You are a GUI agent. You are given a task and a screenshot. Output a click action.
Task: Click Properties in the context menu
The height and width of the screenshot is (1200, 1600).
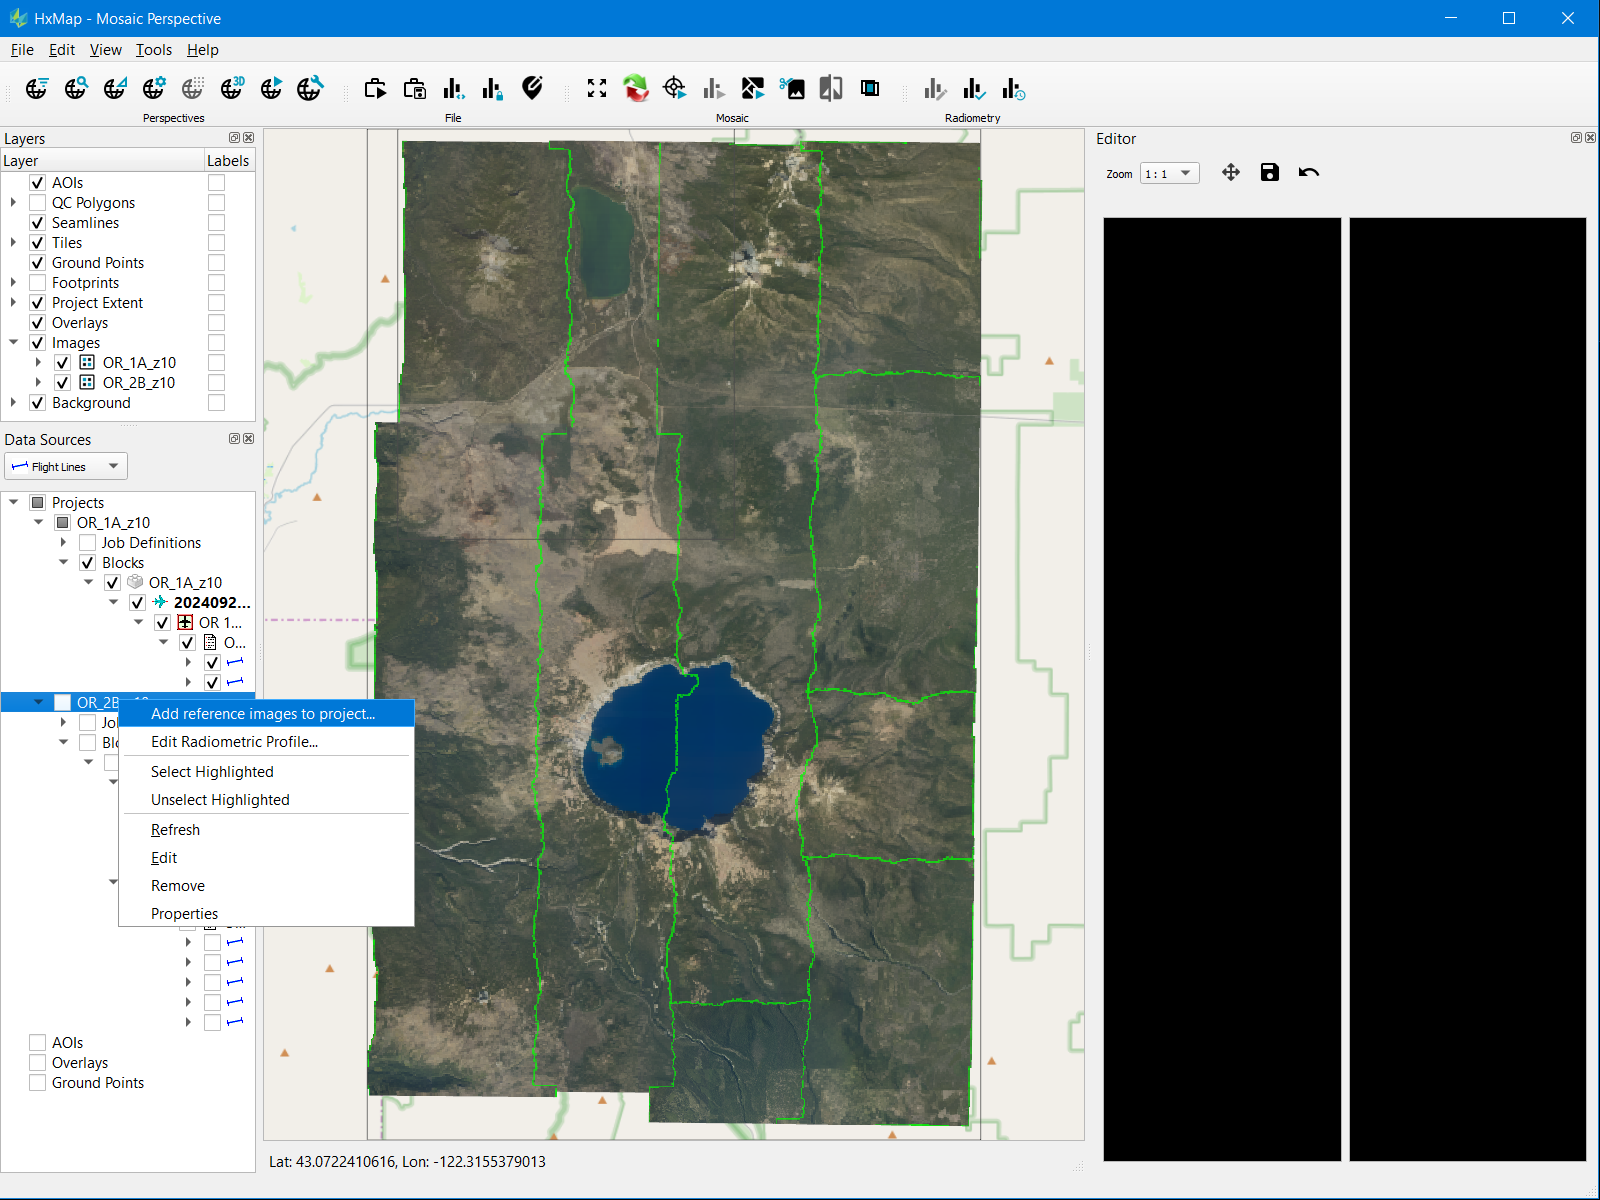(x=184, y=914)
